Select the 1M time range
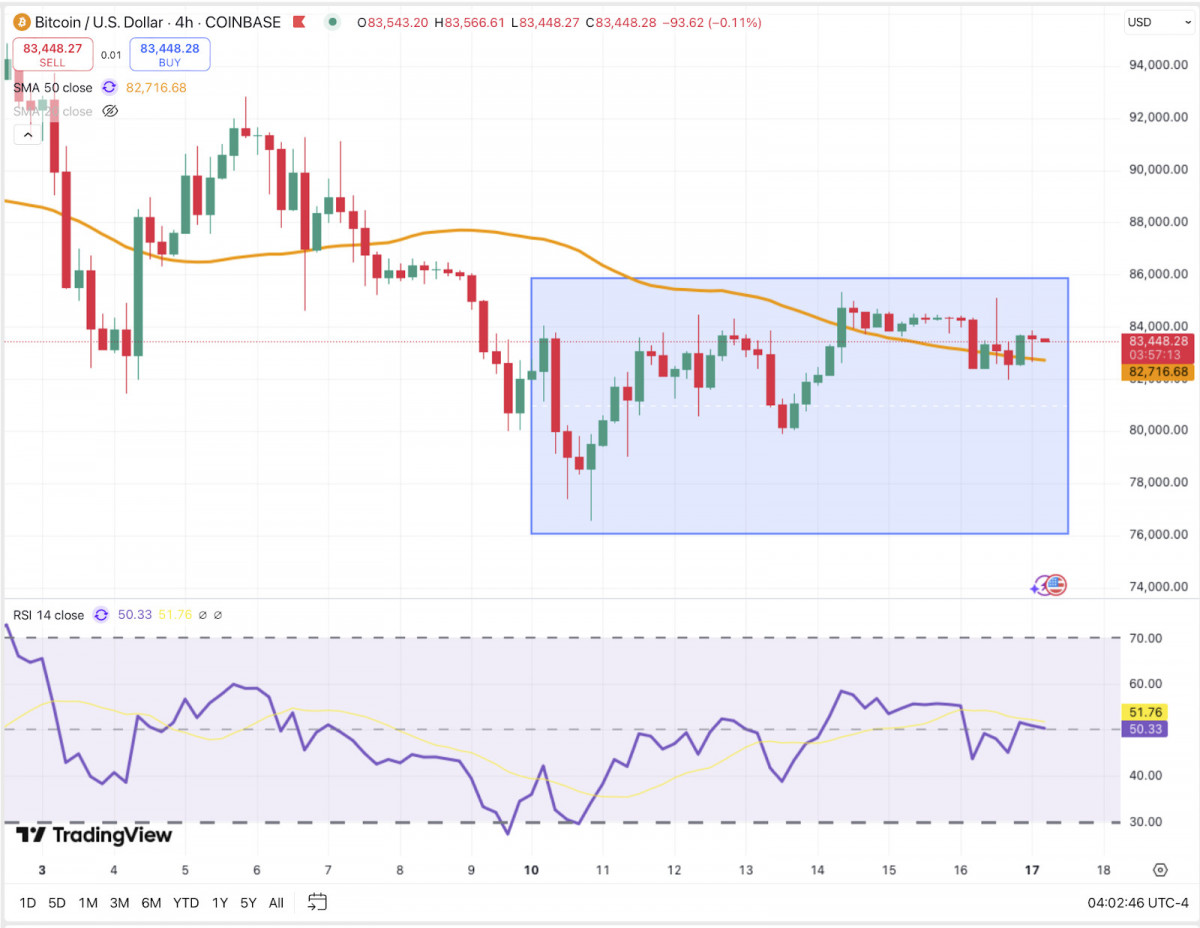Screen dimensions: 1200x928 88,903
